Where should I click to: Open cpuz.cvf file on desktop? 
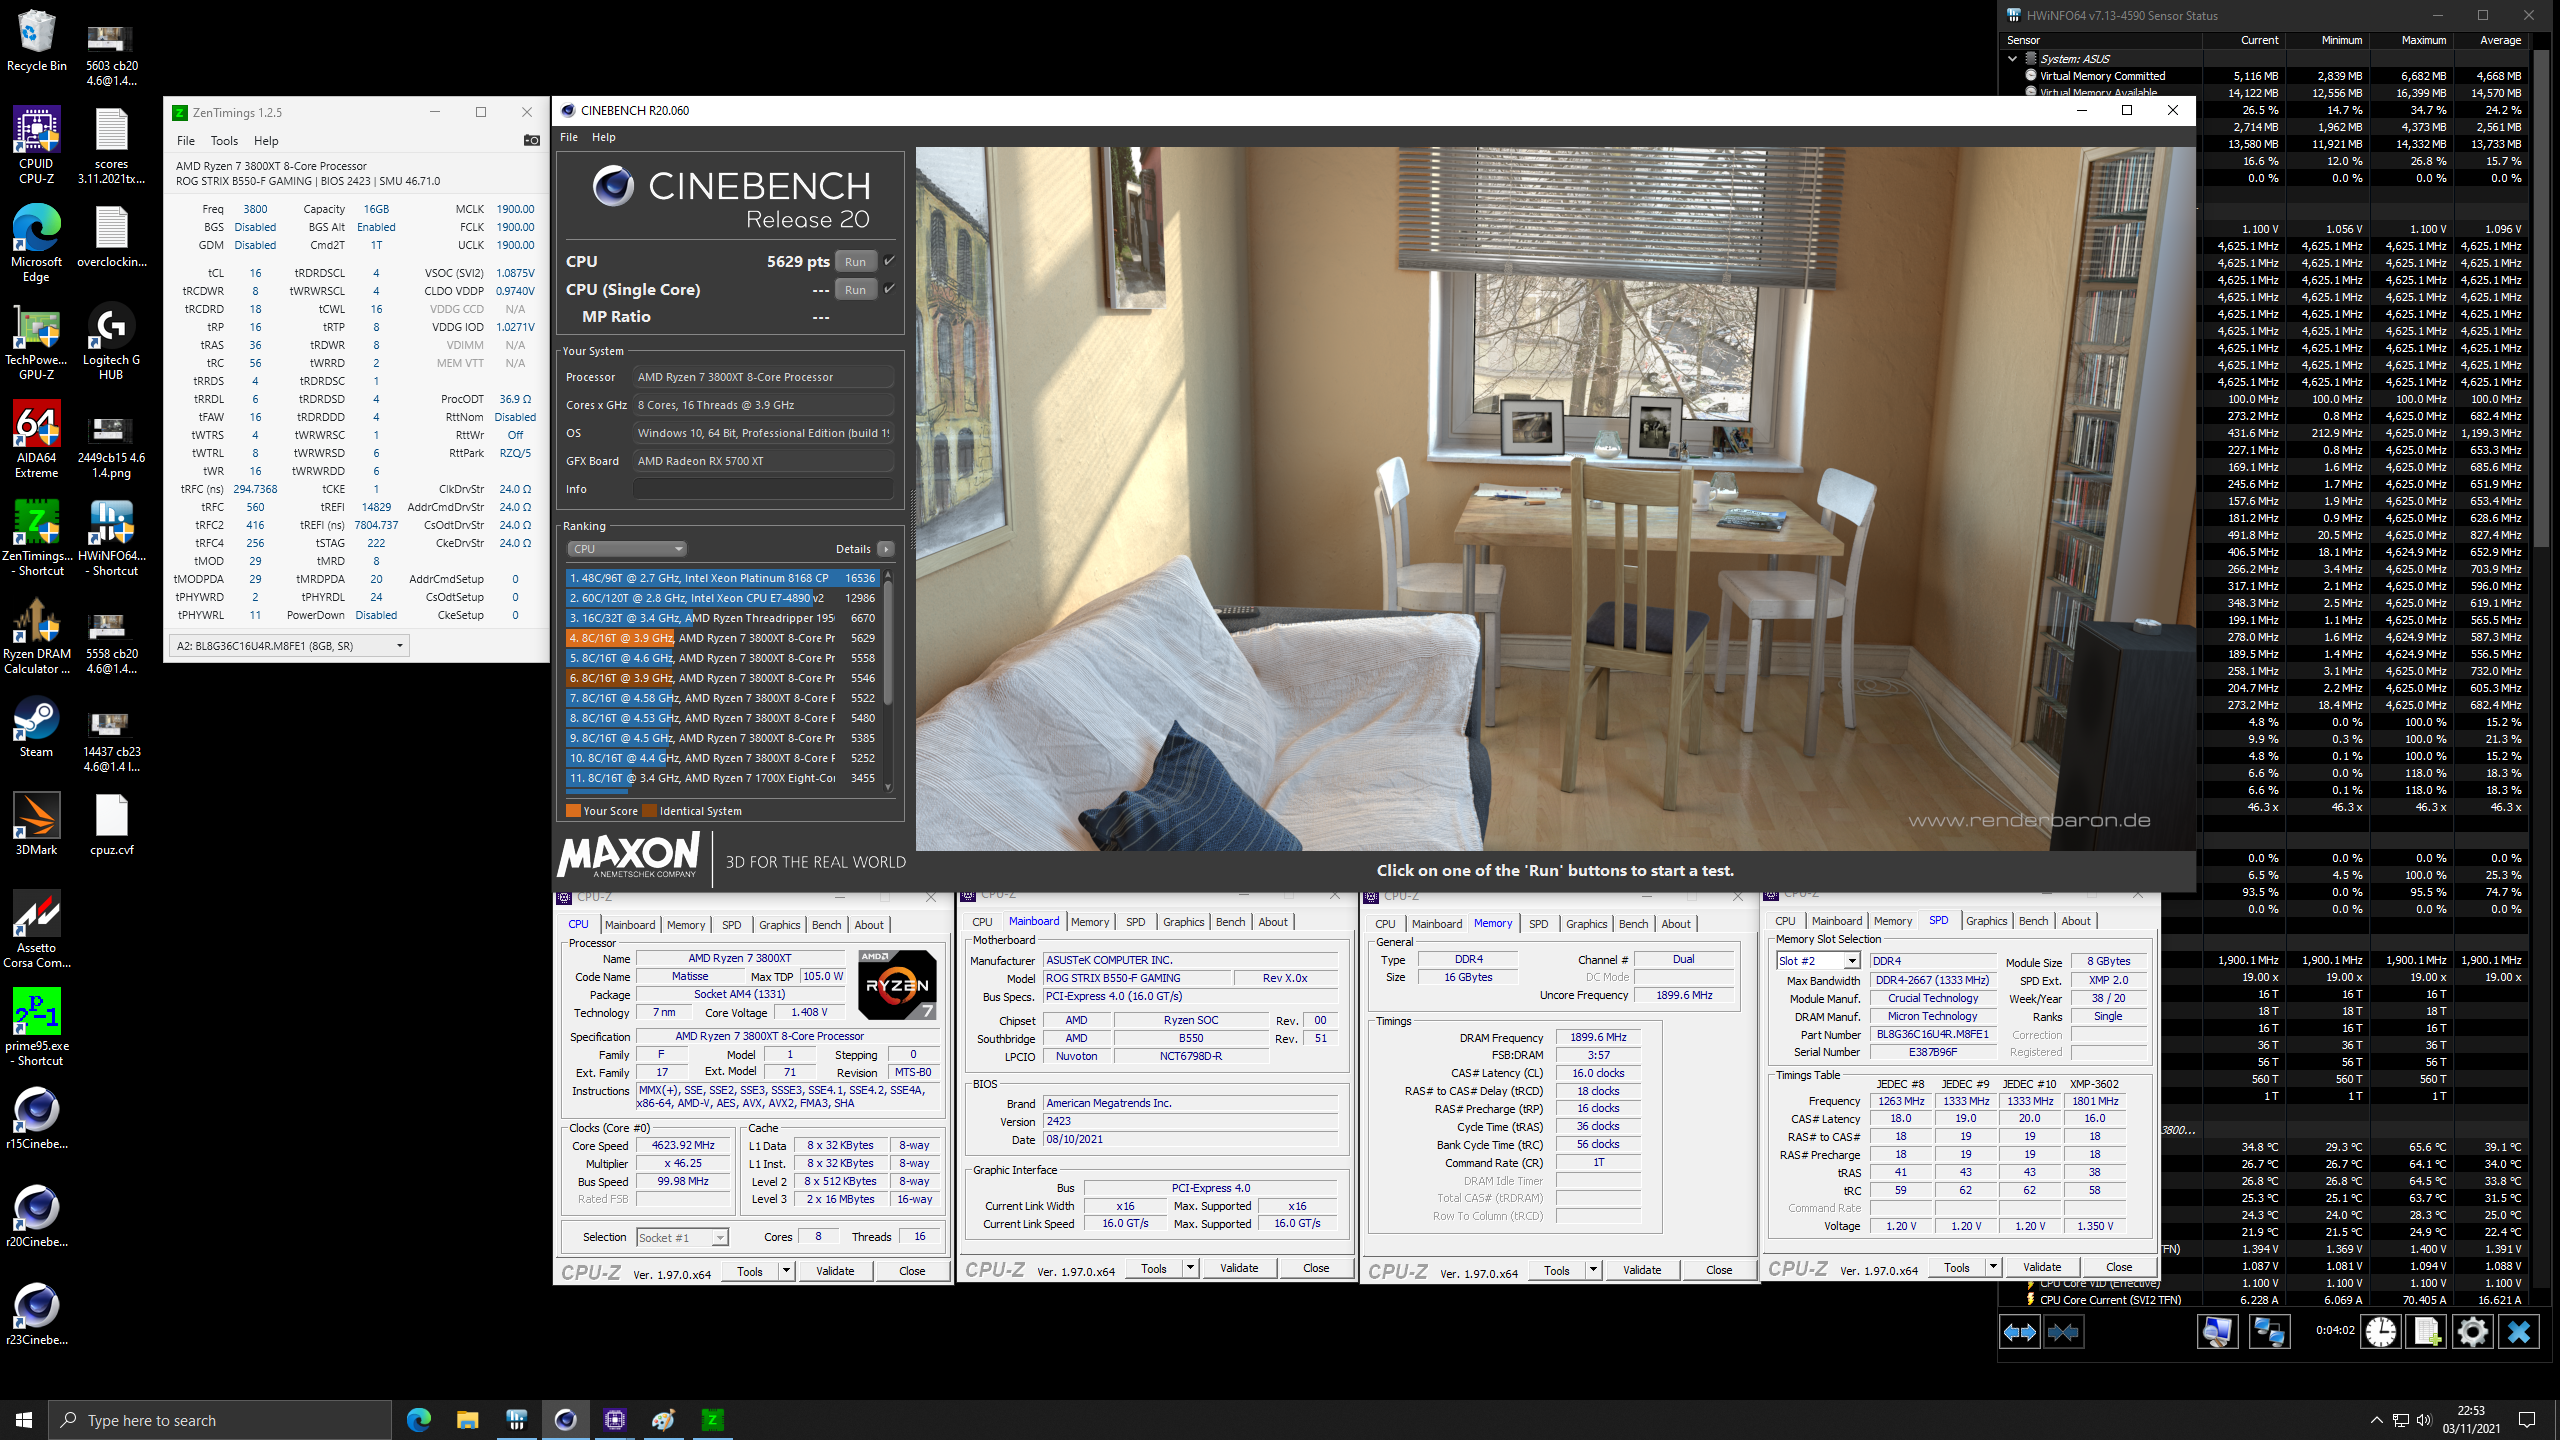pos(111,824)
